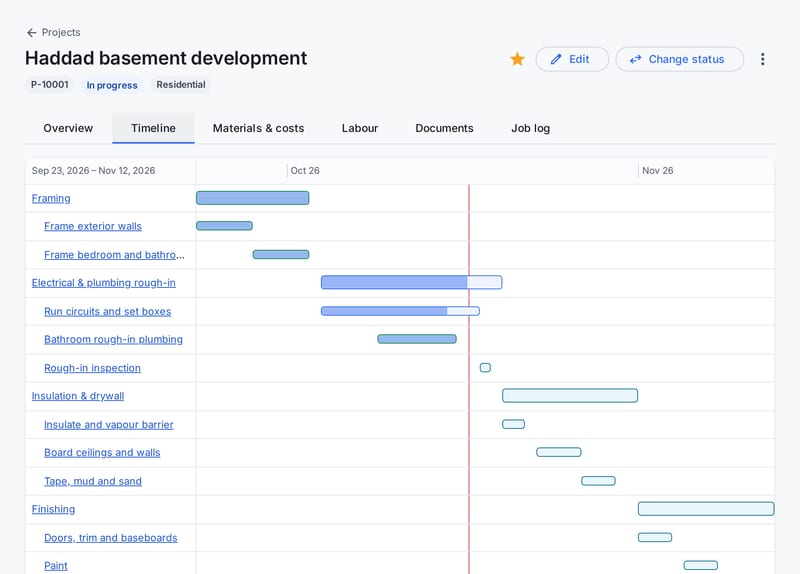The image size is (800, 574).
Task: Click the Rough-in inspection milestone marker
Action: [485, 367]
